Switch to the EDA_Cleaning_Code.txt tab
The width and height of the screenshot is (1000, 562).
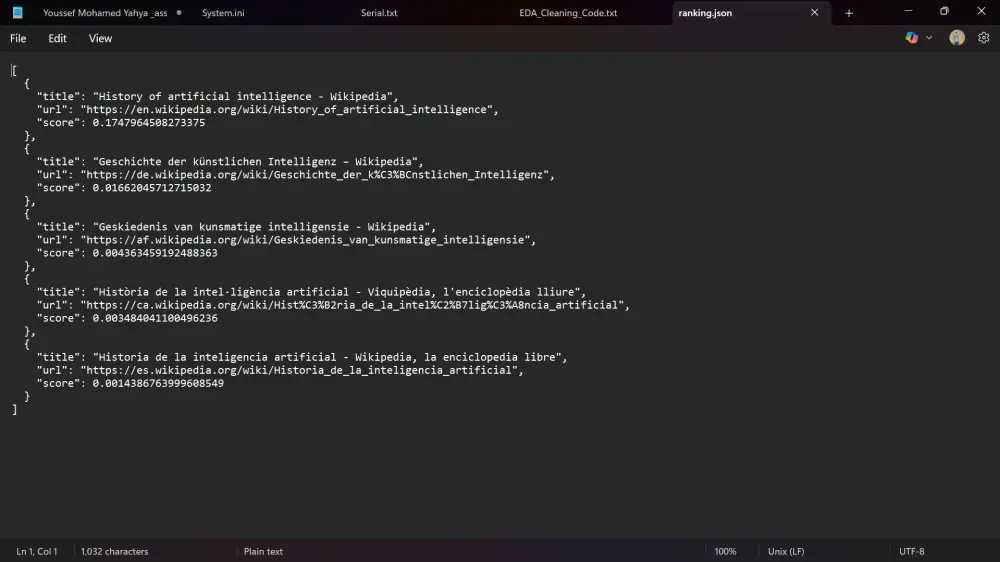pos(568,13)
